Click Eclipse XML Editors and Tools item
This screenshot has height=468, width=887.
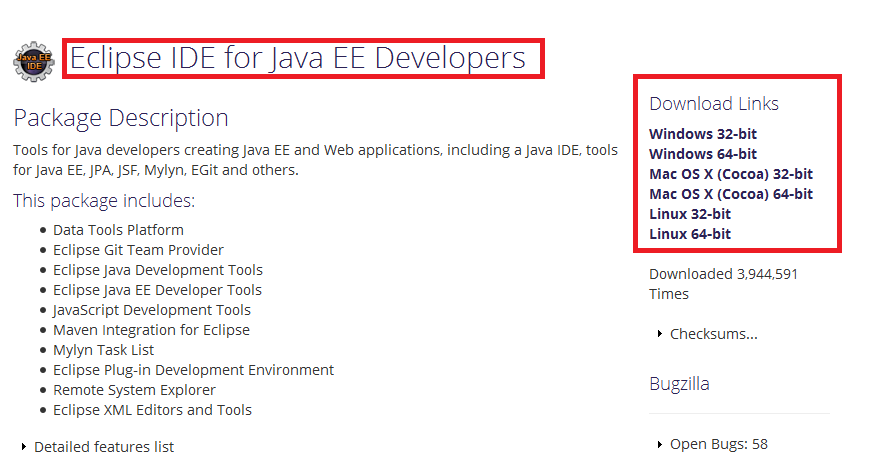tap(152, 410)
